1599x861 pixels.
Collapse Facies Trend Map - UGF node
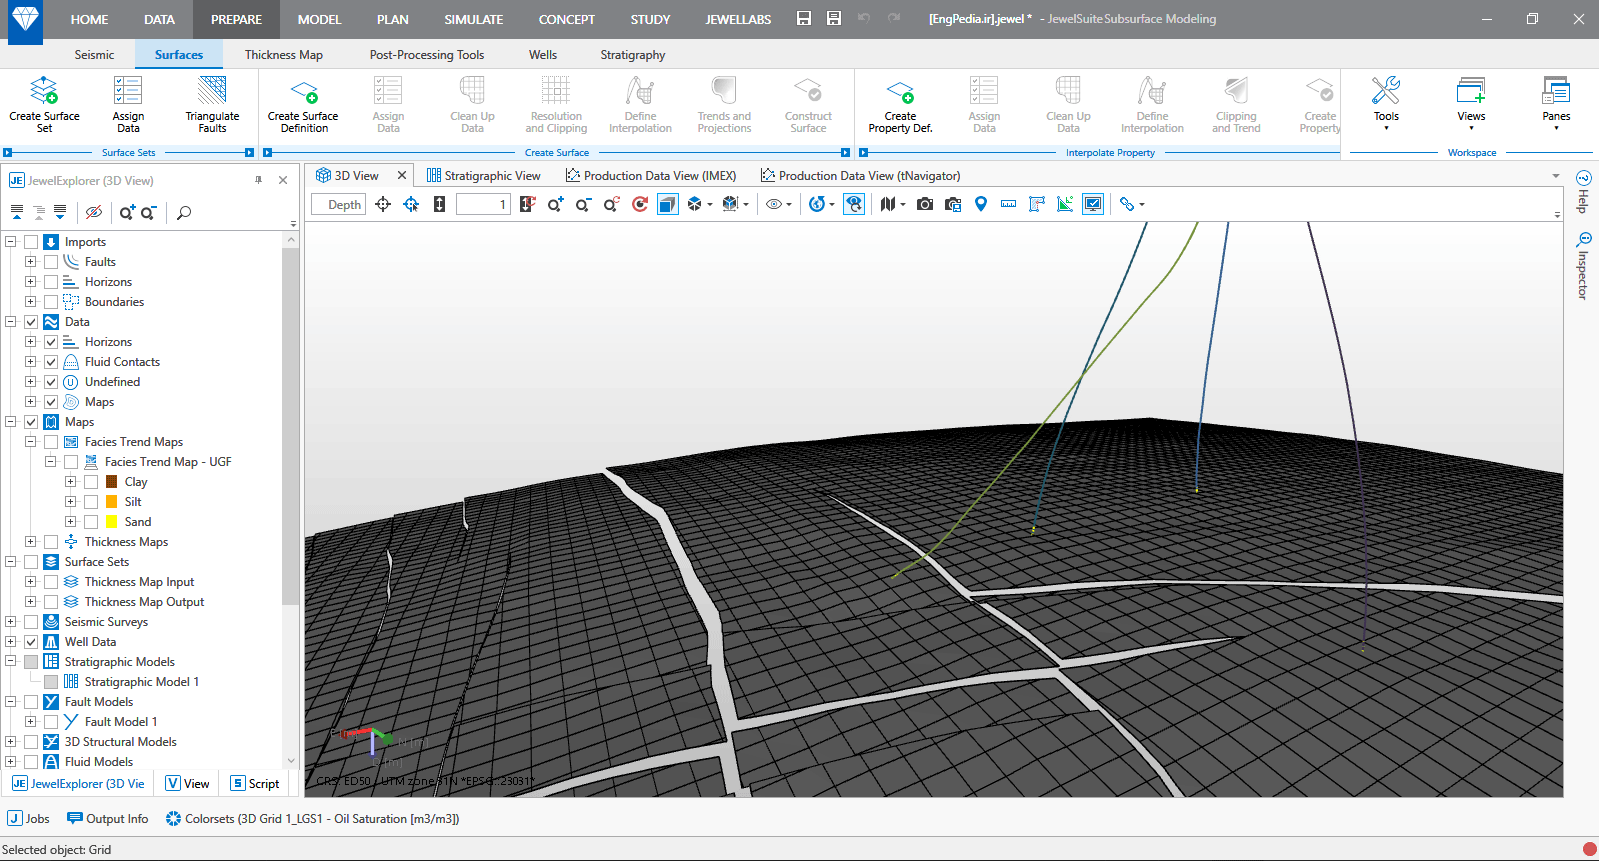(x=50, y=462)
